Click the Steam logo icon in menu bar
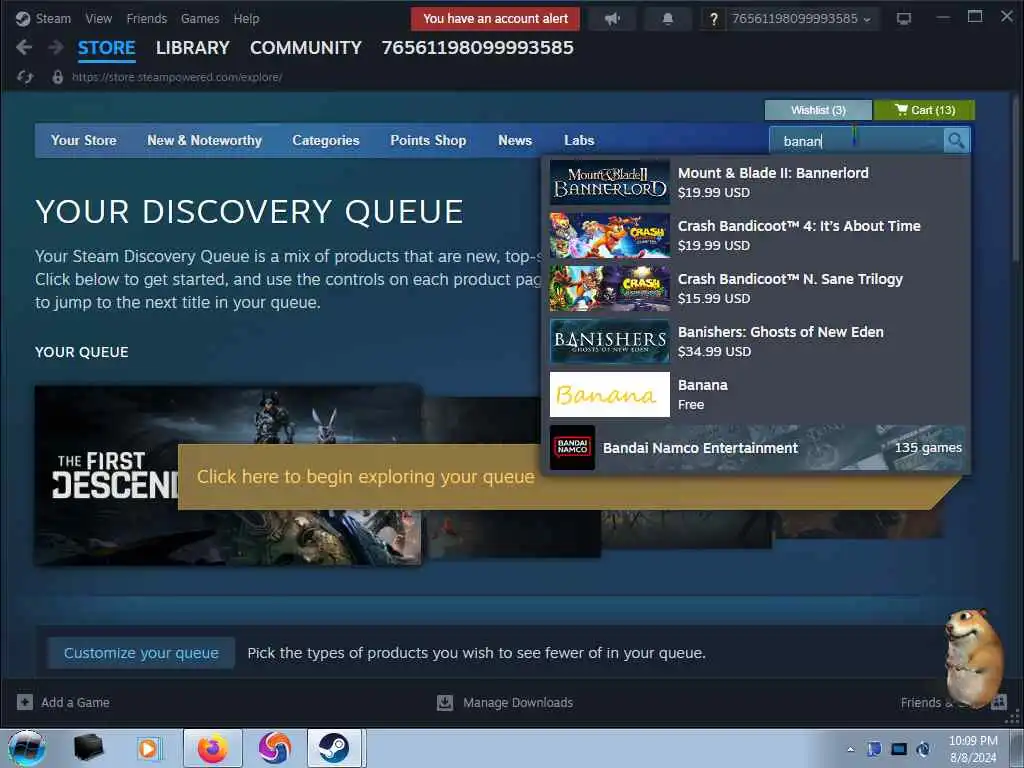 tap(23, 18)
